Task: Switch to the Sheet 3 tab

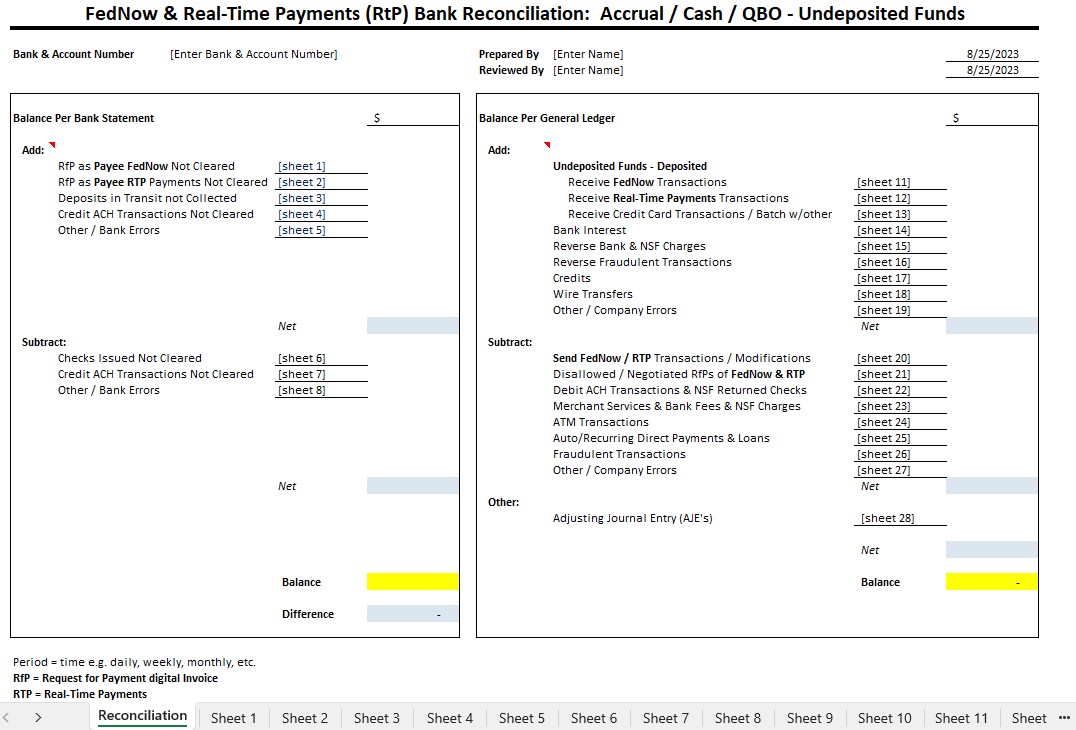Action: [x=377, y=718]
